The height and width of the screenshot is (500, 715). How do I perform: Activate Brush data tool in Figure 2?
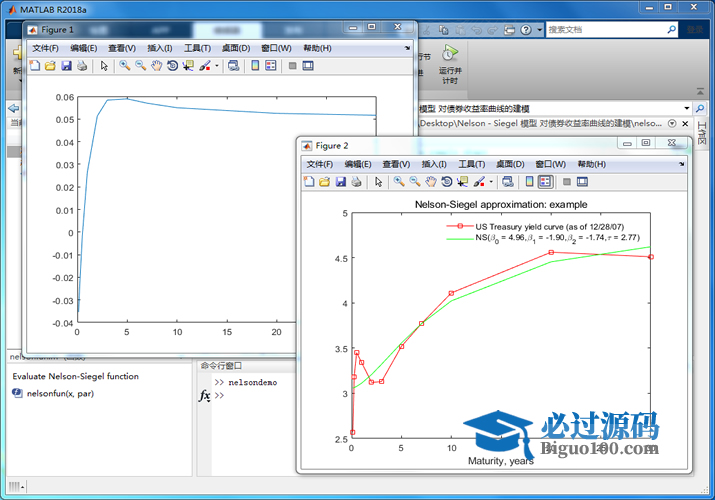pyautogui.click(x=479, y=182)
